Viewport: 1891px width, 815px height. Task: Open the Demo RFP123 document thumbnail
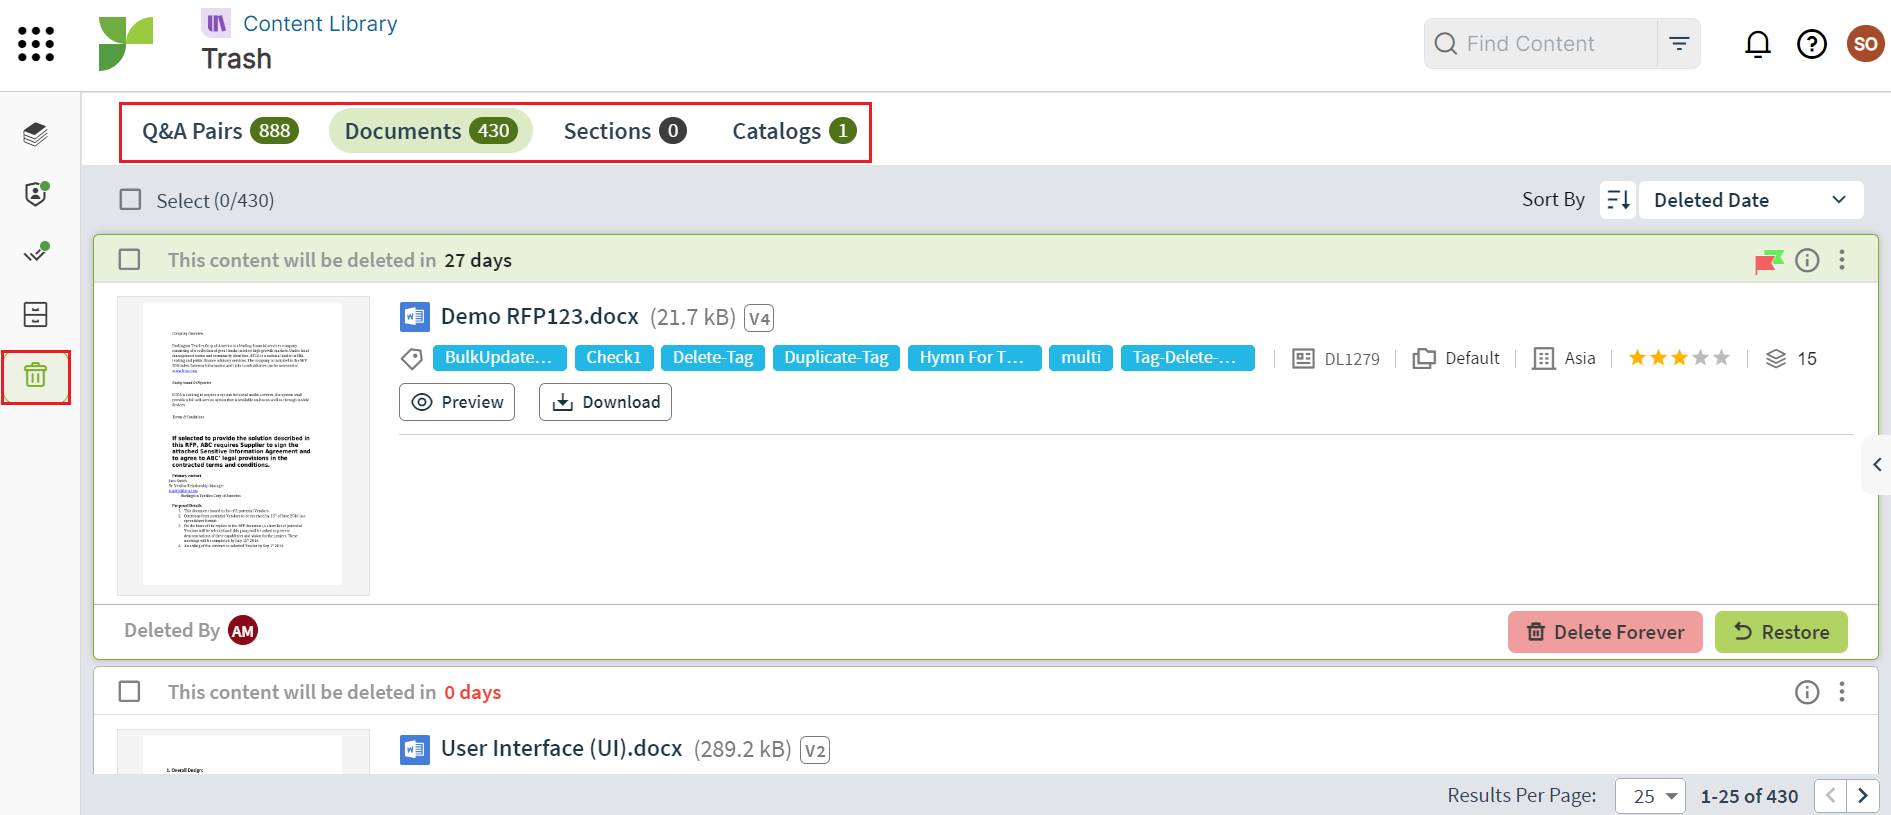coord(243,446)
